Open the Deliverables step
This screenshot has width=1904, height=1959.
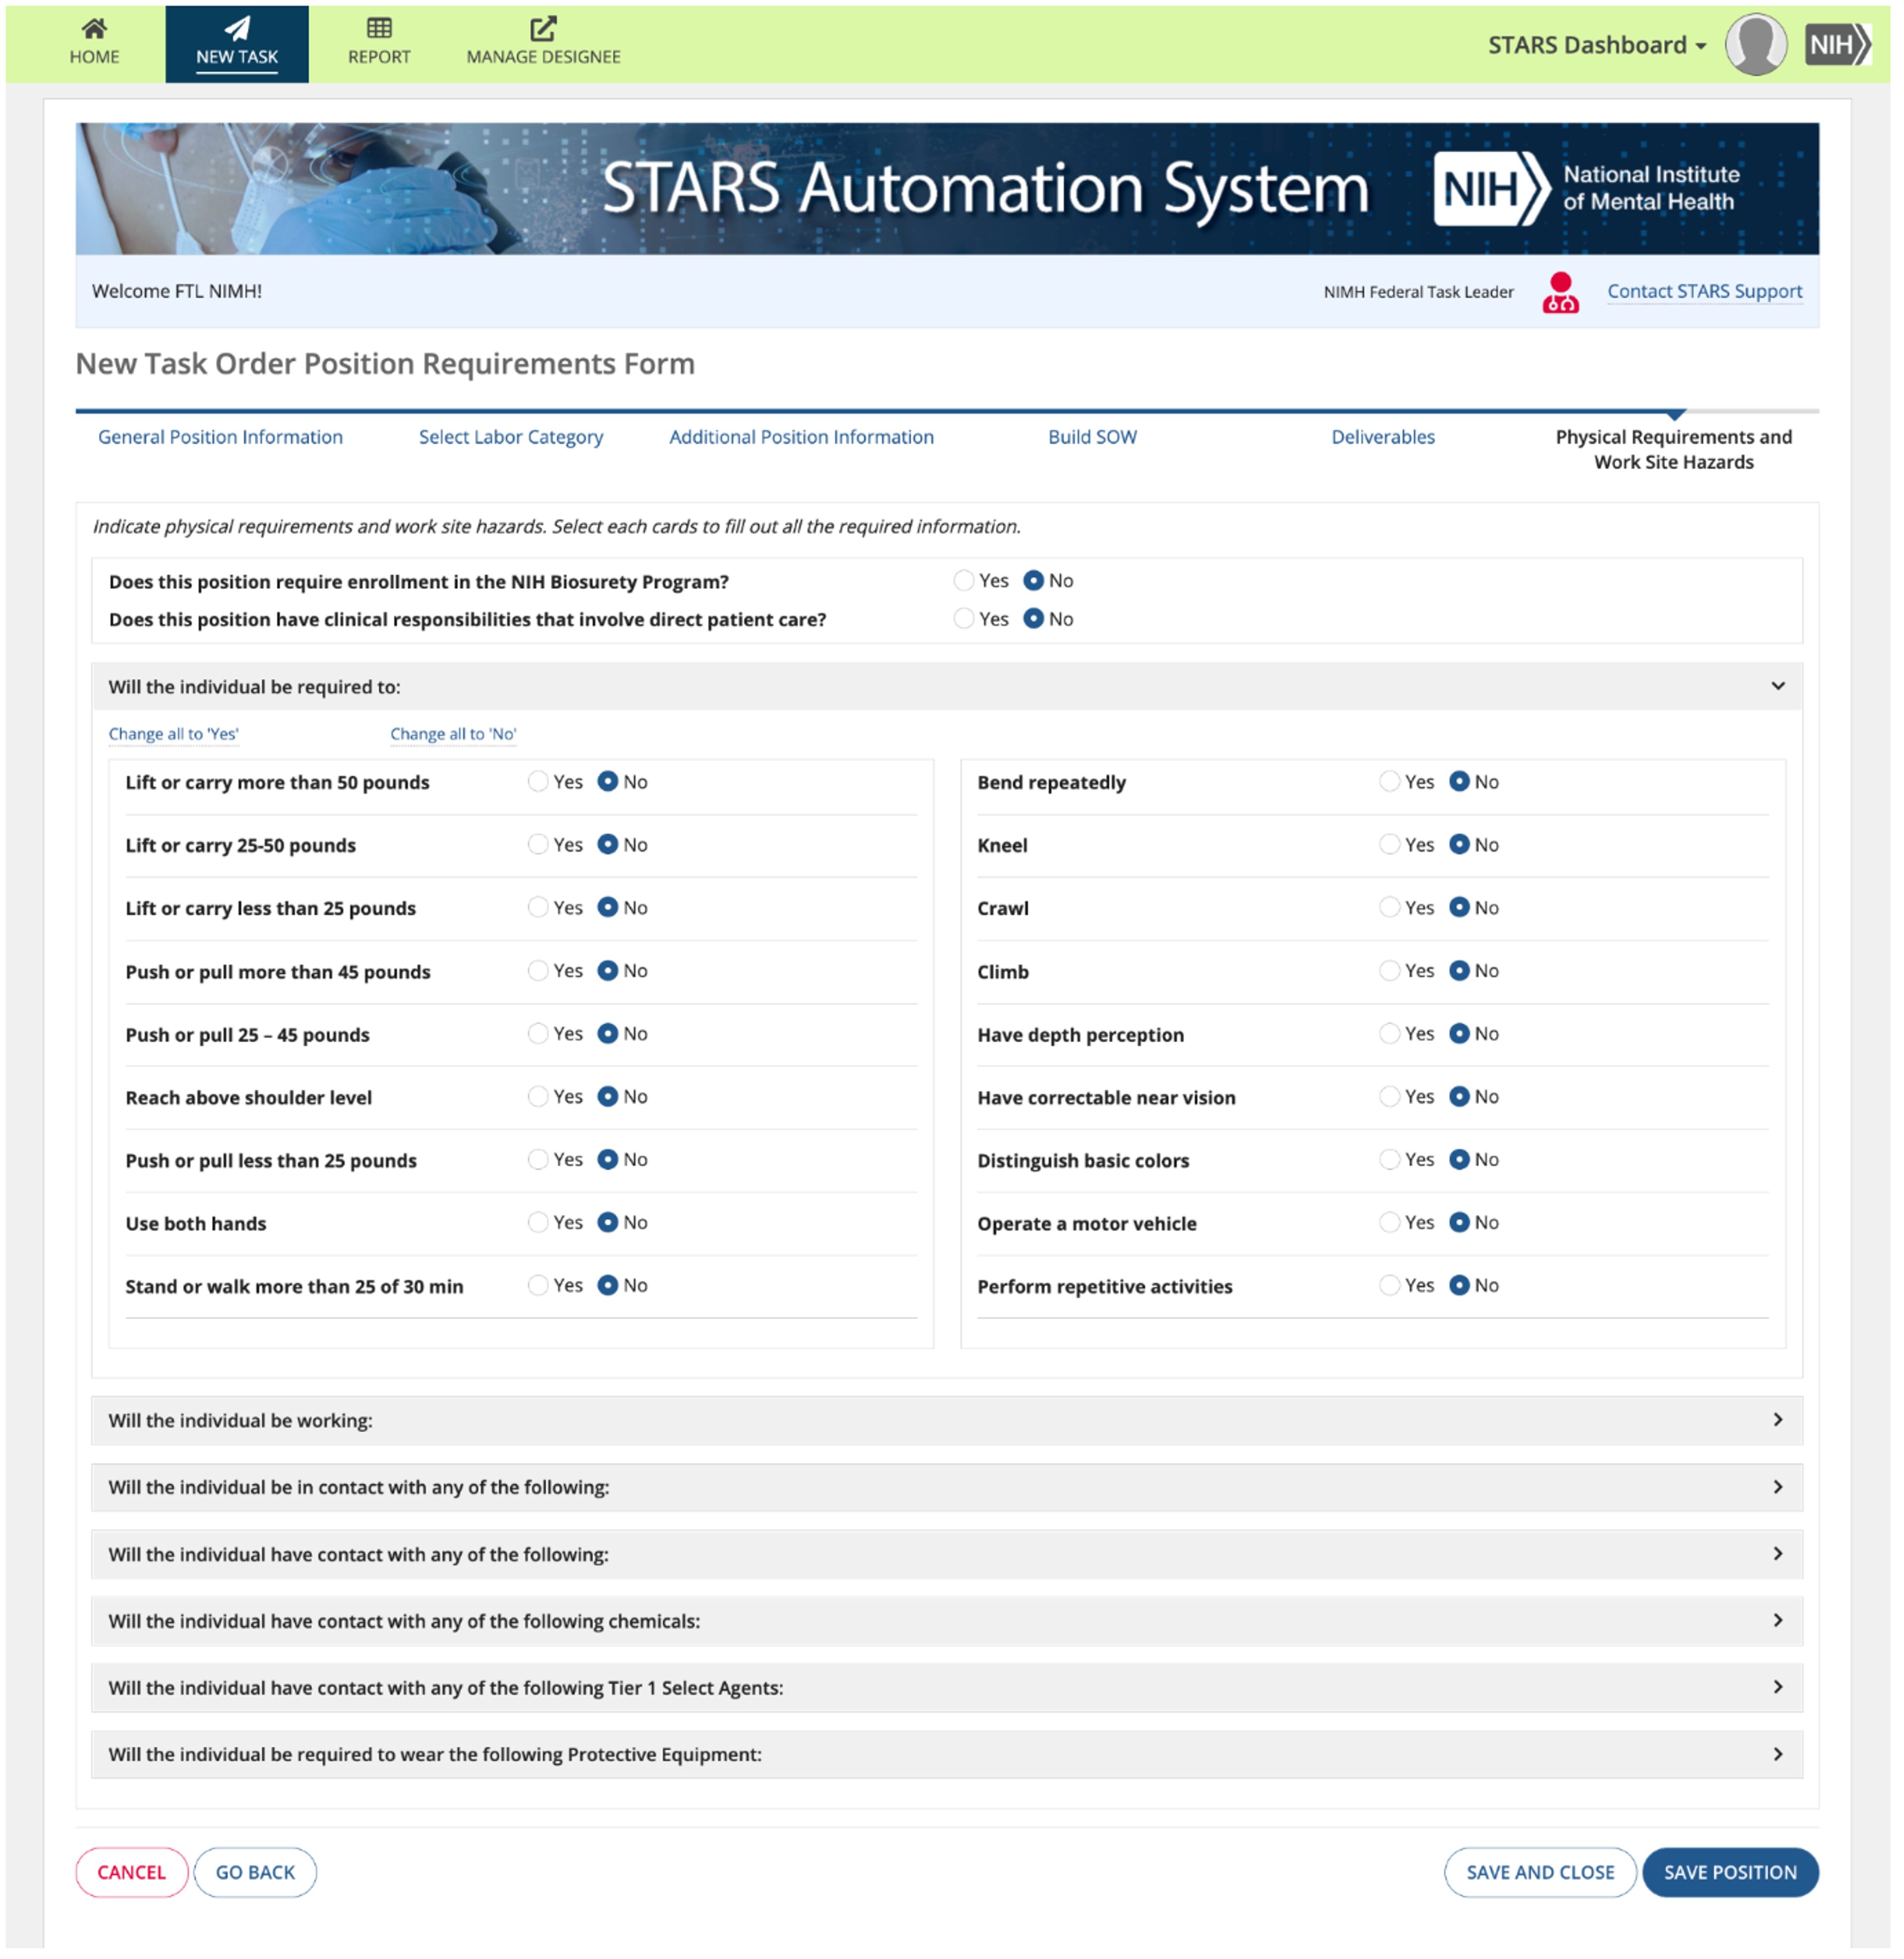coord(1383,437)
